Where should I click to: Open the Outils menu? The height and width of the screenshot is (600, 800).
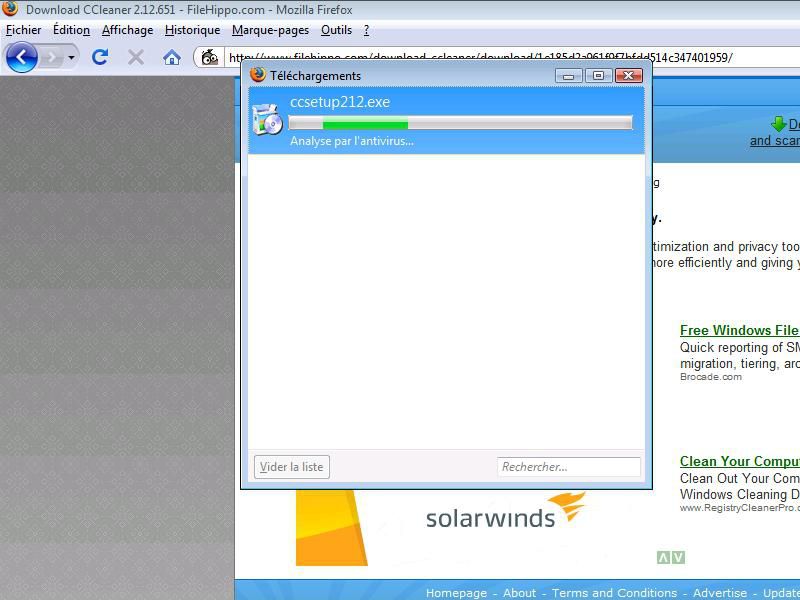336,30
